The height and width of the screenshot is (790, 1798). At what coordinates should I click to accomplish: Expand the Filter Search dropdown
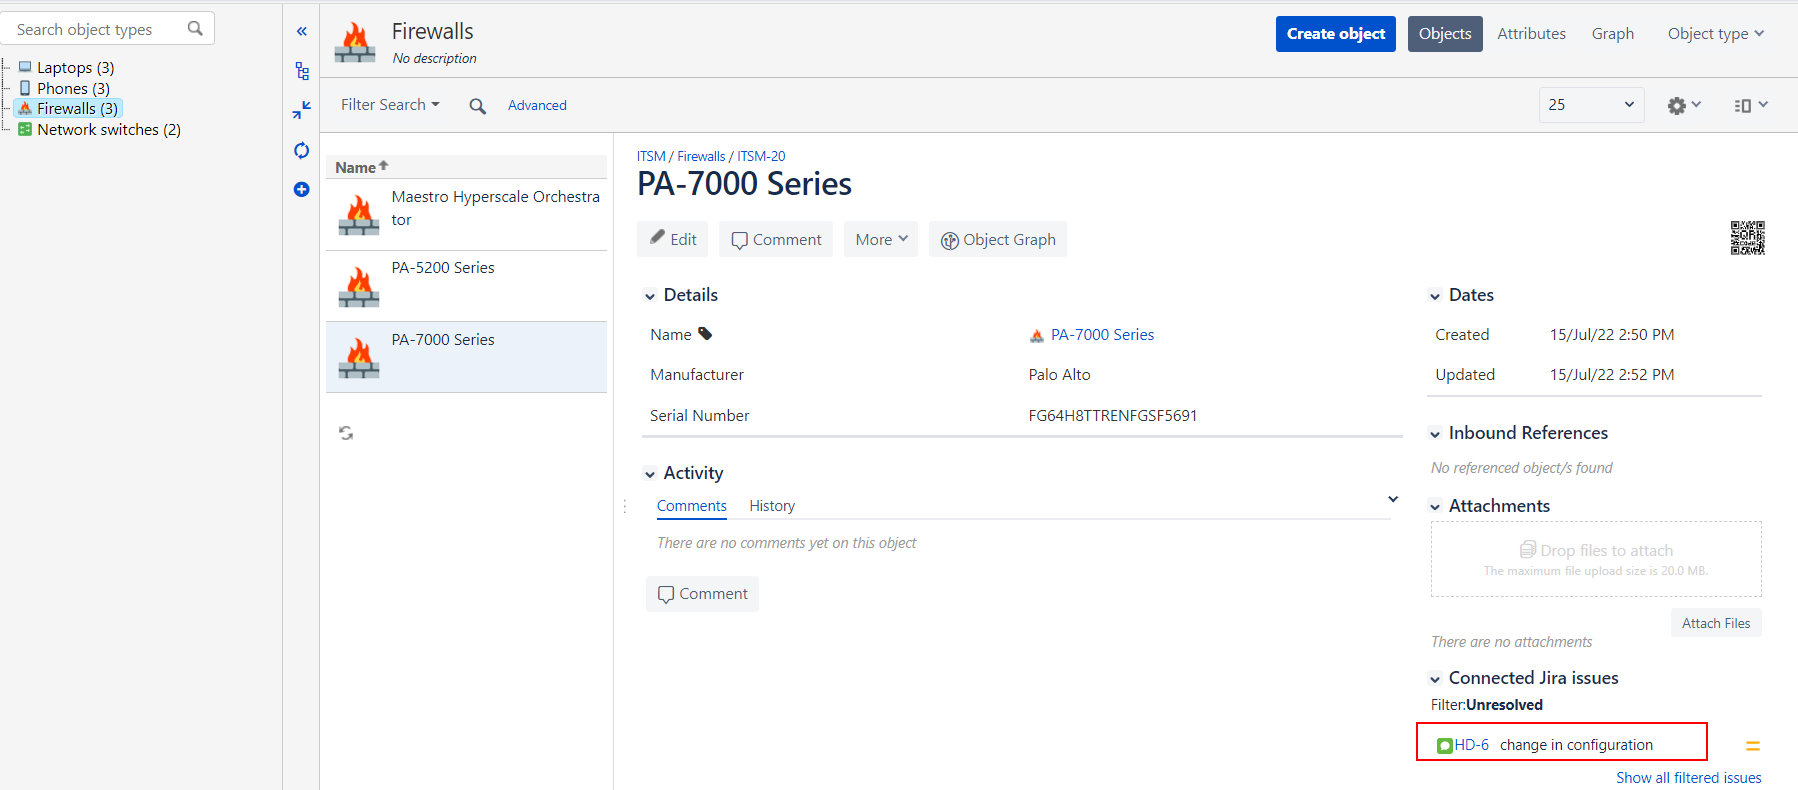click(x=390, y=105)
